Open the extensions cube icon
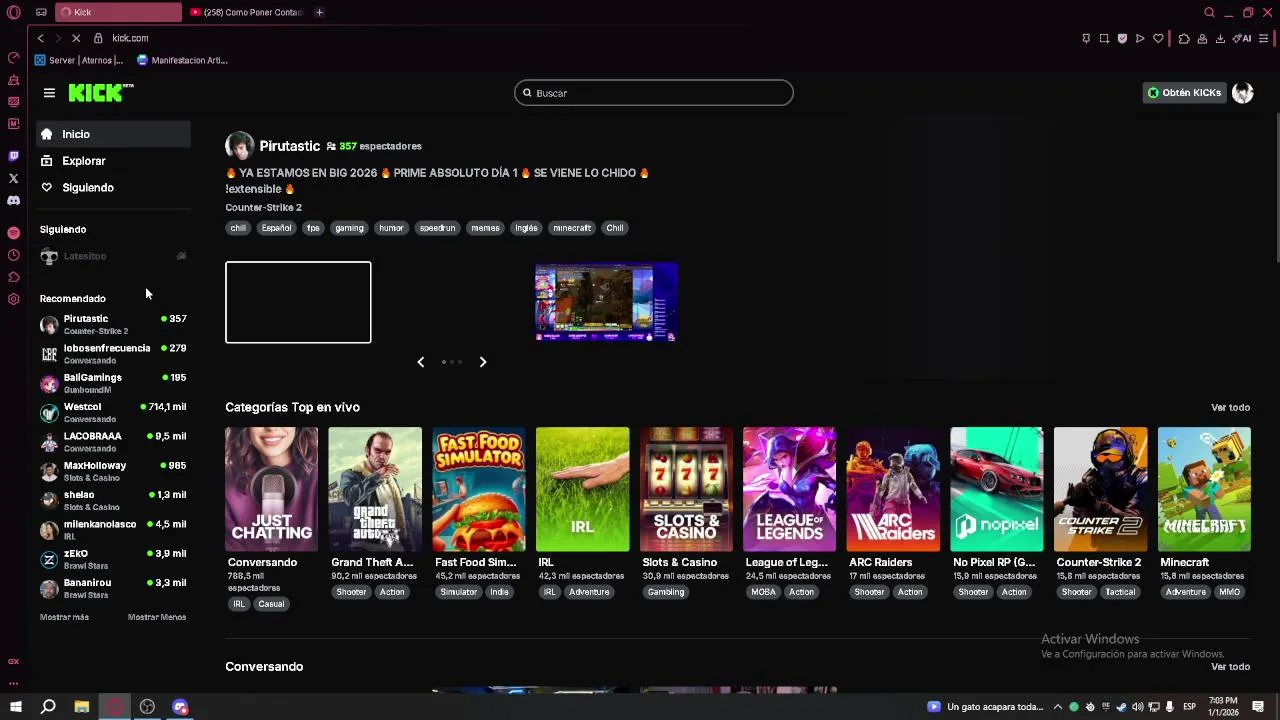Viewport: 1280px width, 720px height. pyautogui.click(x=1184, y=38)
